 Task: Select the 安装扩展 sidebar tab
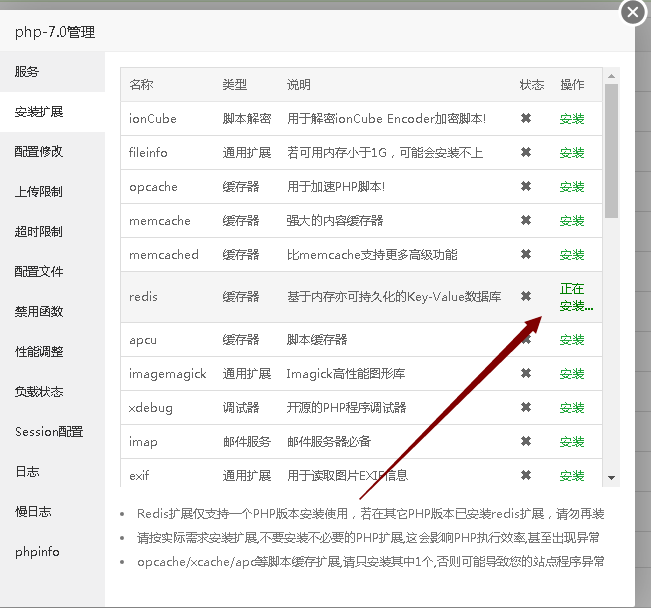(52, 112)
